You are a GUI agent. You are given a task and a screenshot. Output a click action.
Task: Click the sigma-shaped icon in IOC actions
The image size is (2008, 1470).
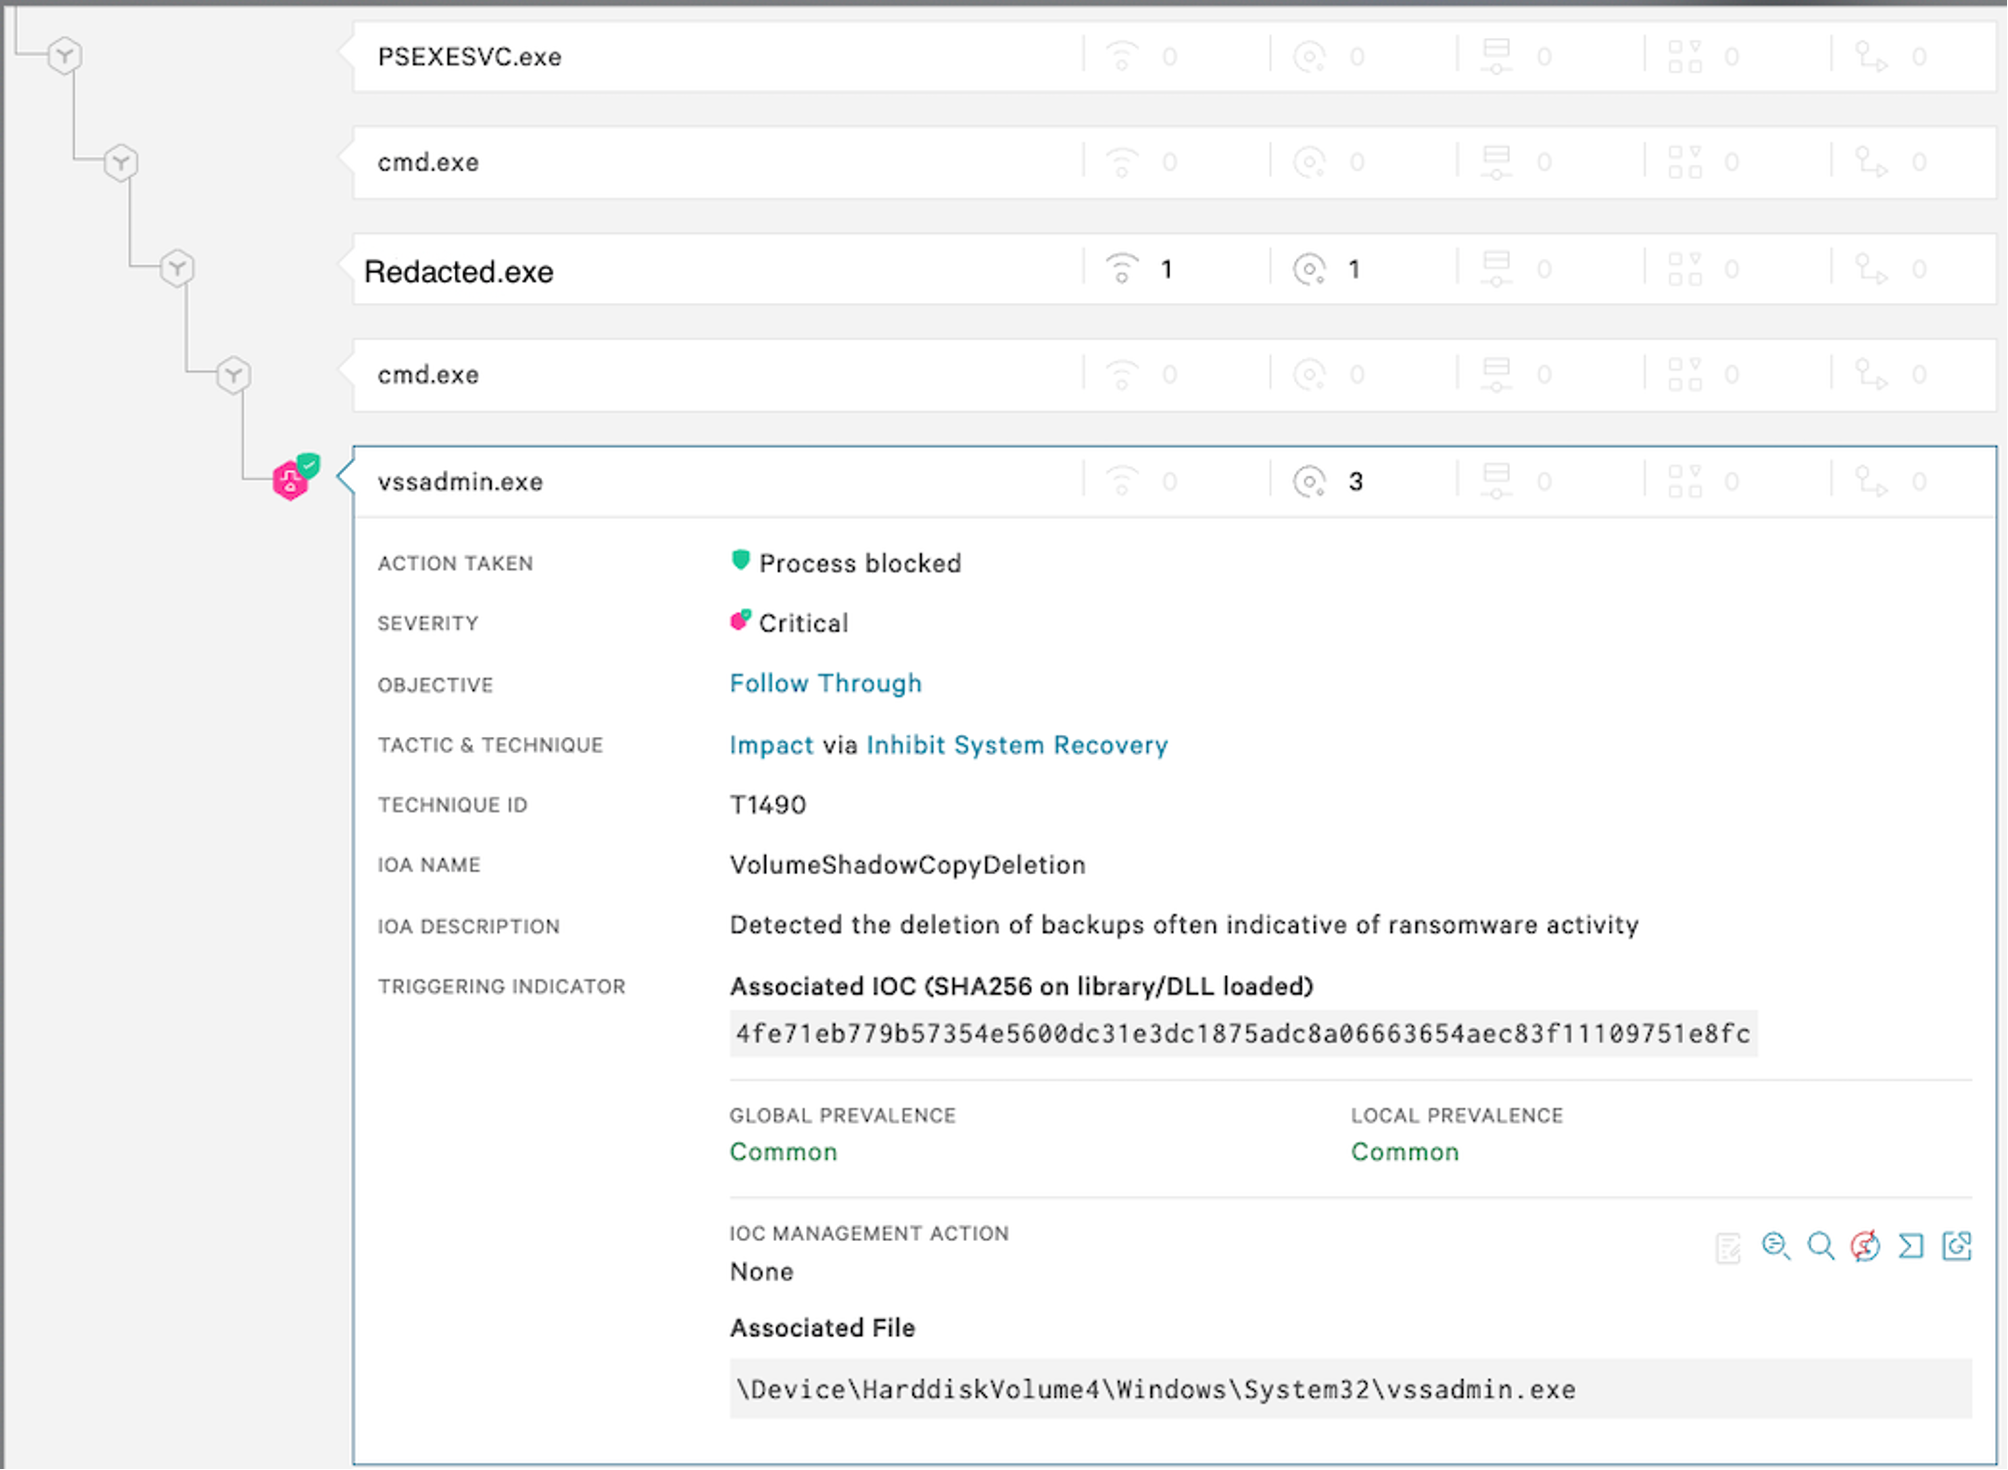(x=1911, y=1246)
